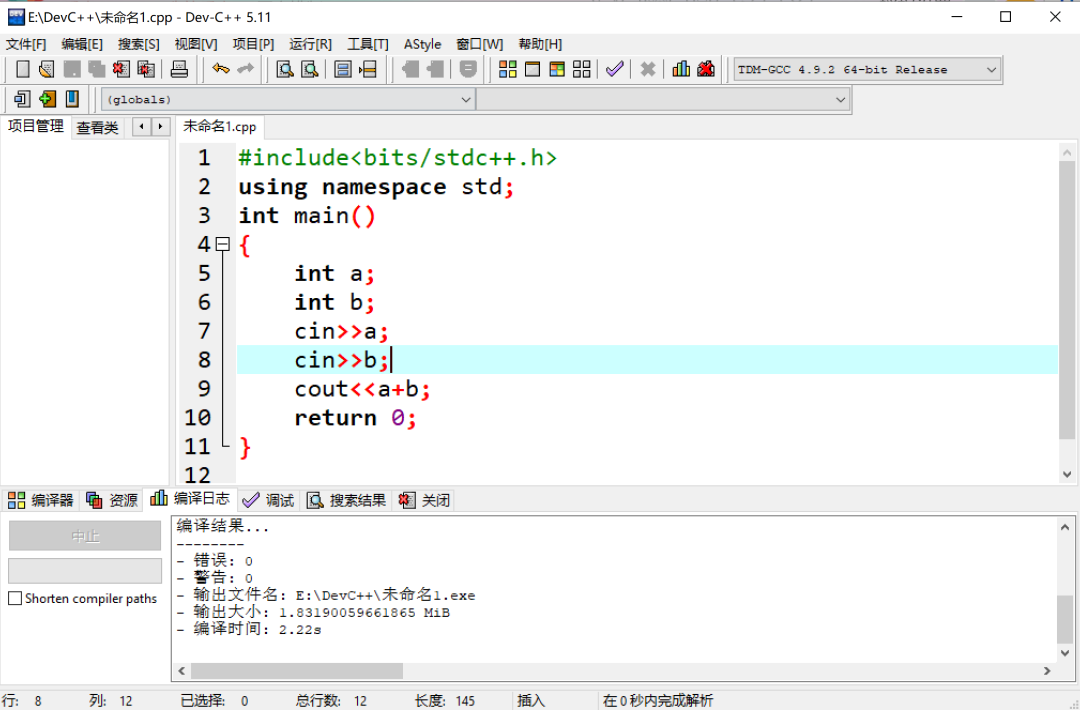Open the 编辑[E] menu

[x=82, y=44]
